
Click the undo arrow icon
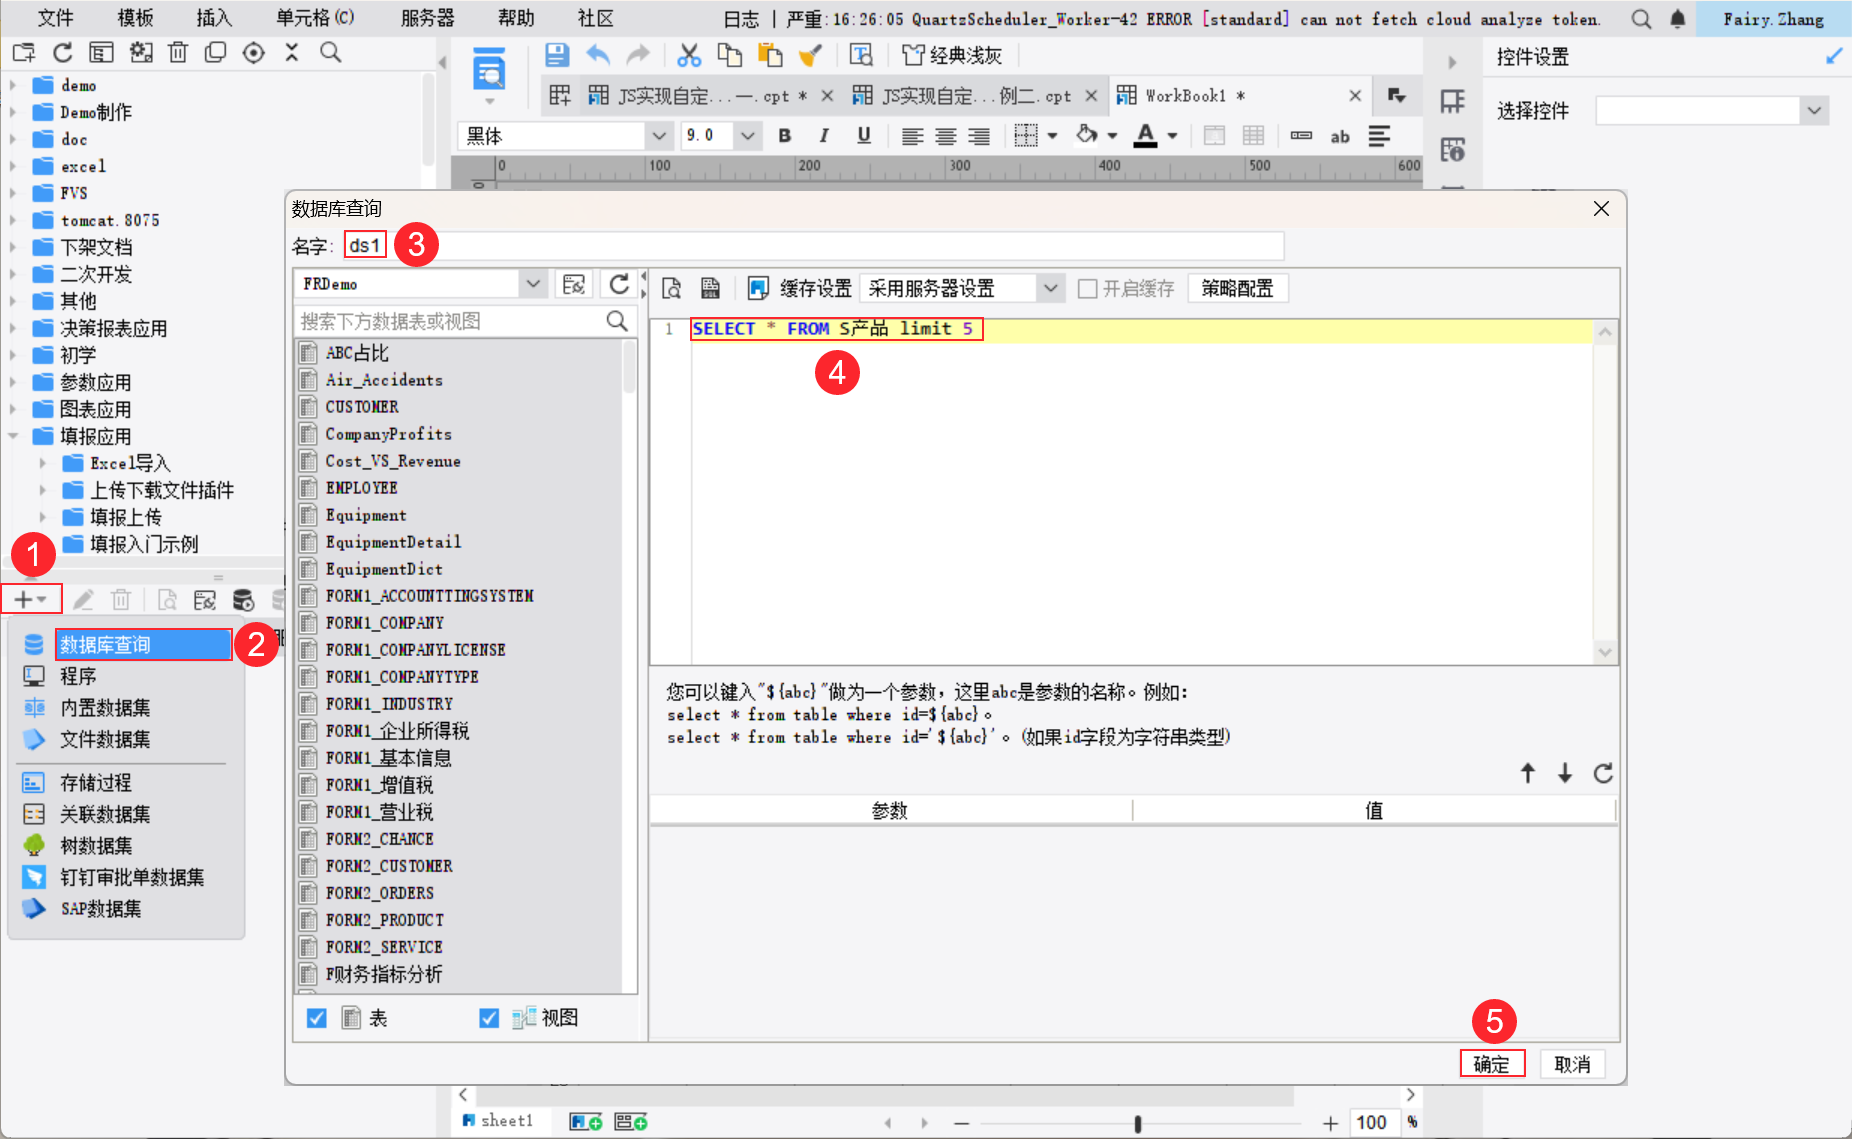tap(598, 55)
